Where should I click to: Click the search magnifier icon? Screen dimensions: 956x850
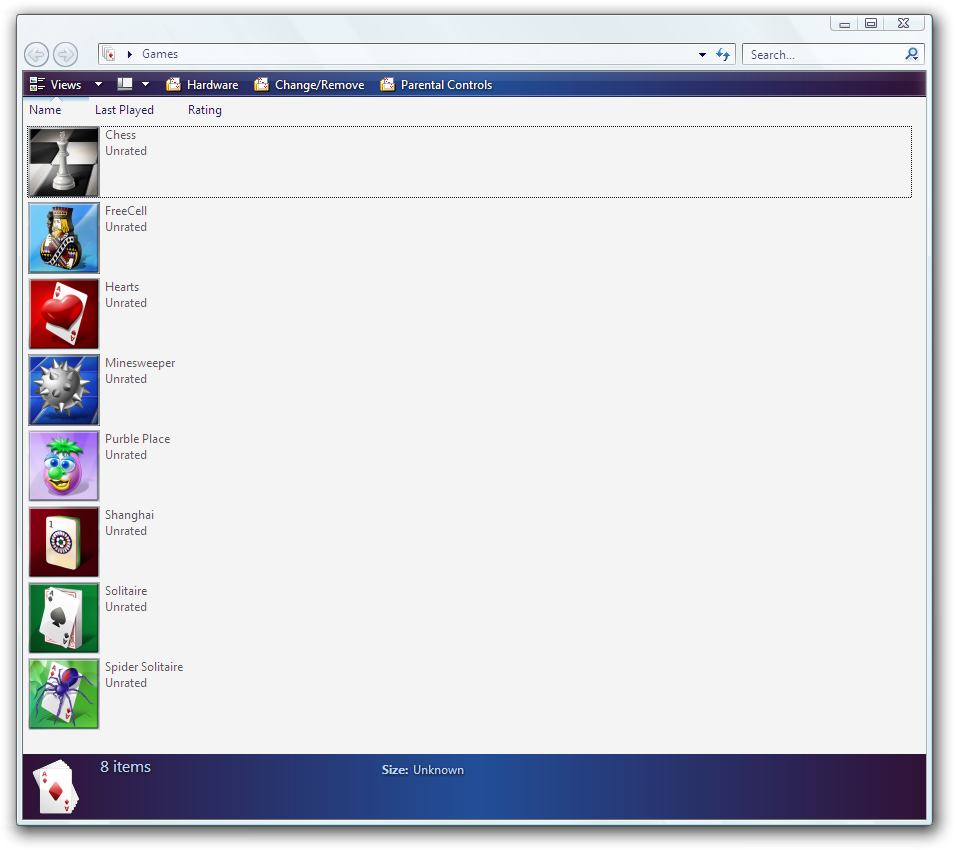[911, 54]
